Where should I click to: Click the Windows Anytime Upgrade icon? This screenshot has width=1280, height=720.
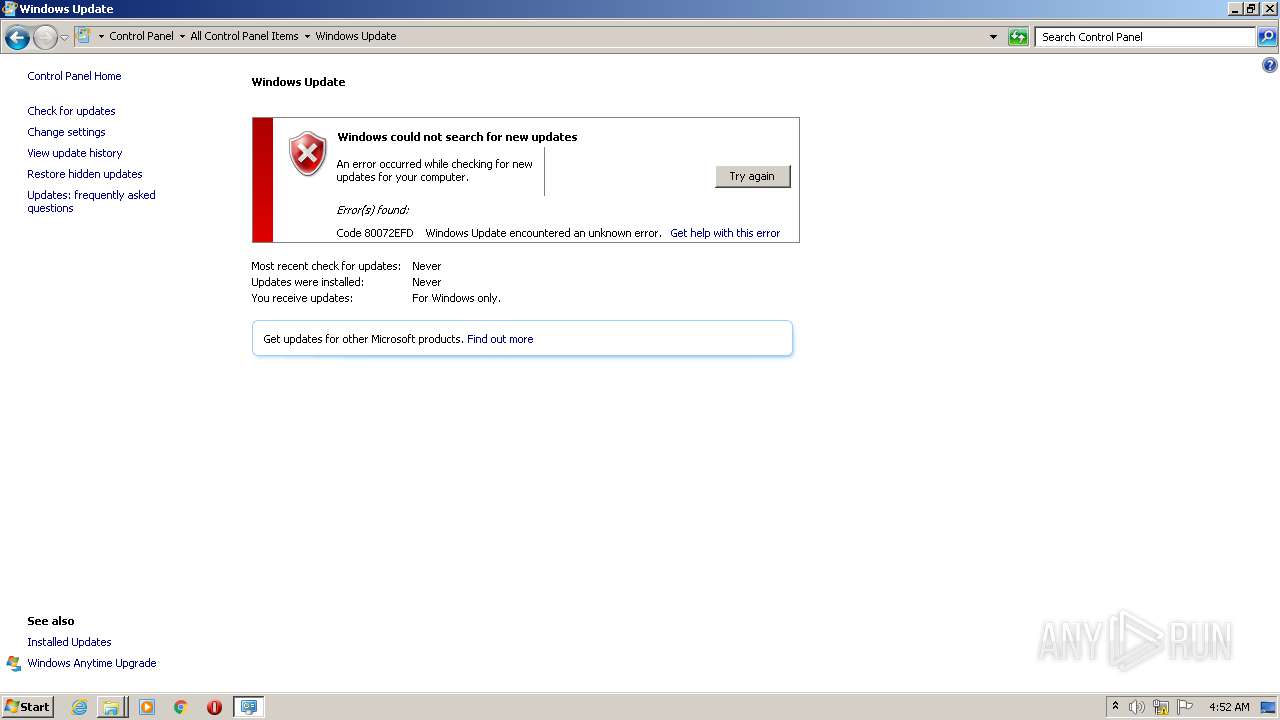[14, 663]
